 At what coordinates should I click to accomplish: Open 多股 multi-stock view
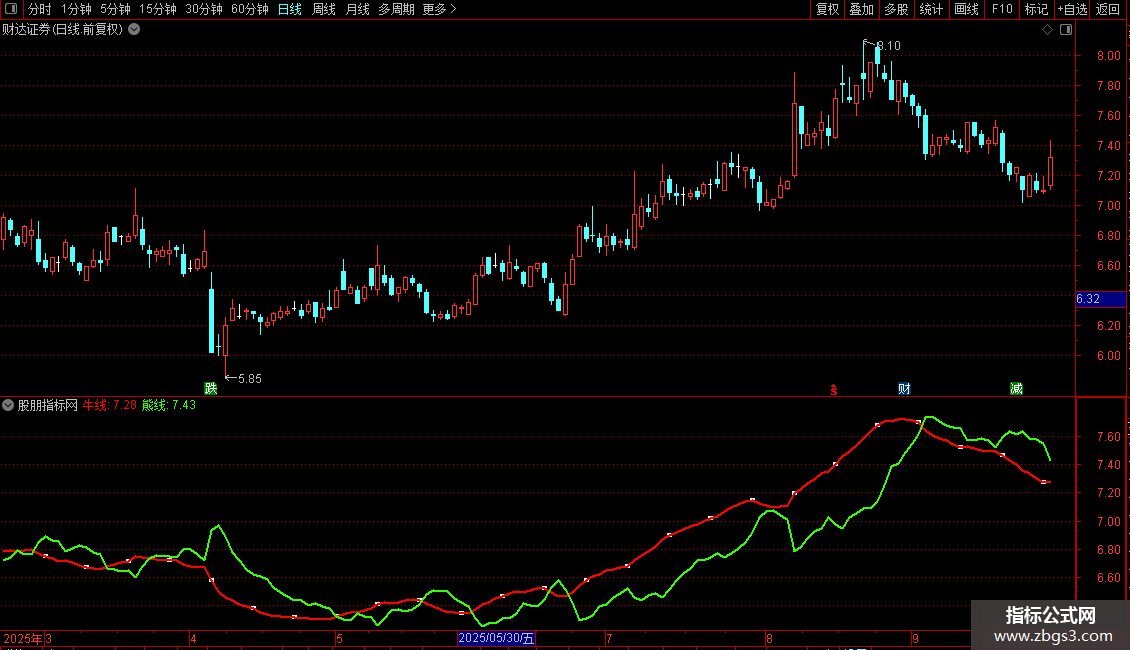[x=896, y=9]
